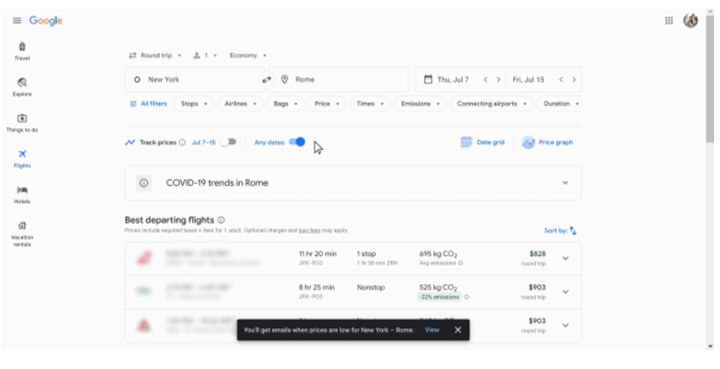Viewport: 720px width, 369px height.
Task: Open the Connecting airports filter
Action: [x=491, y=104]
